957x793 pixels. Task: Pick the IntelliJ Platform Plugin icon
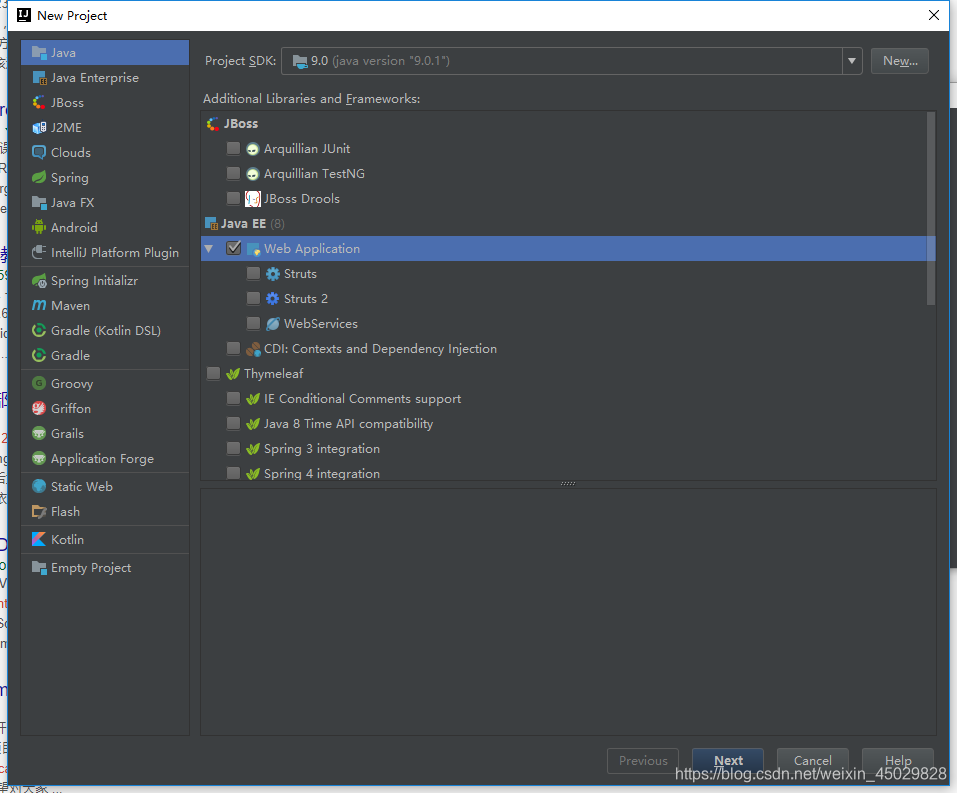(x=39, y=252)
